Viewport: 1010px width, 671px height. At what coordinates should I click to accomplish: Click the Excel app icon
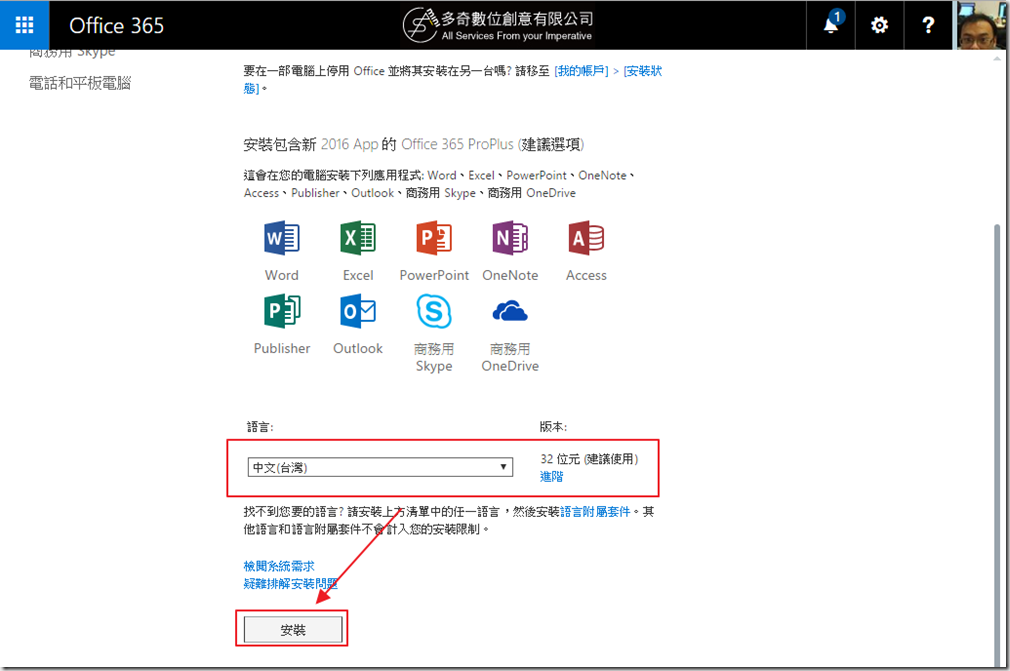[x=358, y=238]
